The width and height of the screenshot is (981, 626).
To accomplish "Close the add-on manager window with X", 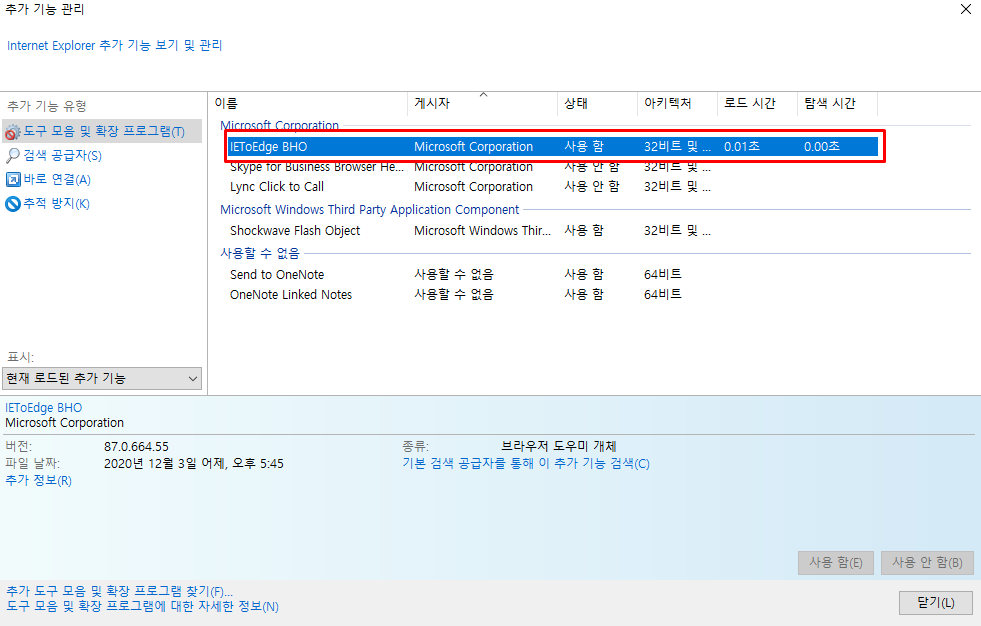I will [965, 9].
